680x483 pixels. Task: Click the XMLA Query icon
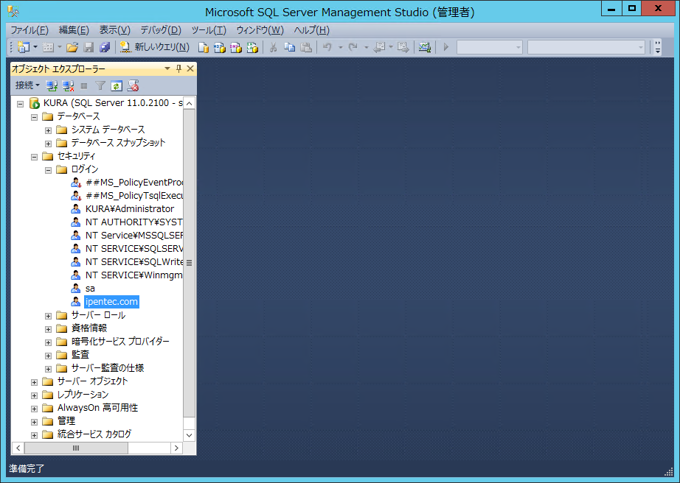[252, 47]
